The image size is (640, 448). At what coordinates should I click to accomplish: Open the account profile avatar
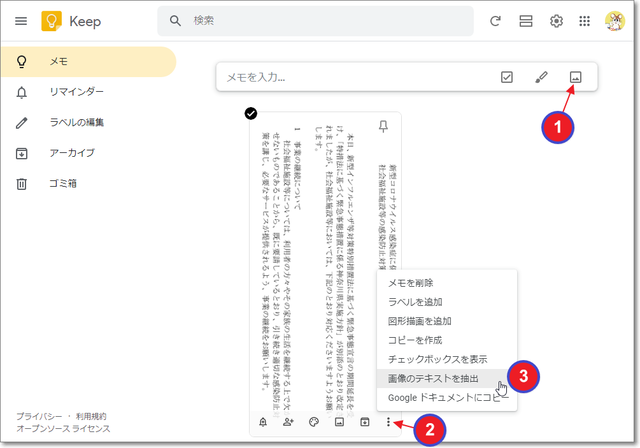(x=616, y=21)
